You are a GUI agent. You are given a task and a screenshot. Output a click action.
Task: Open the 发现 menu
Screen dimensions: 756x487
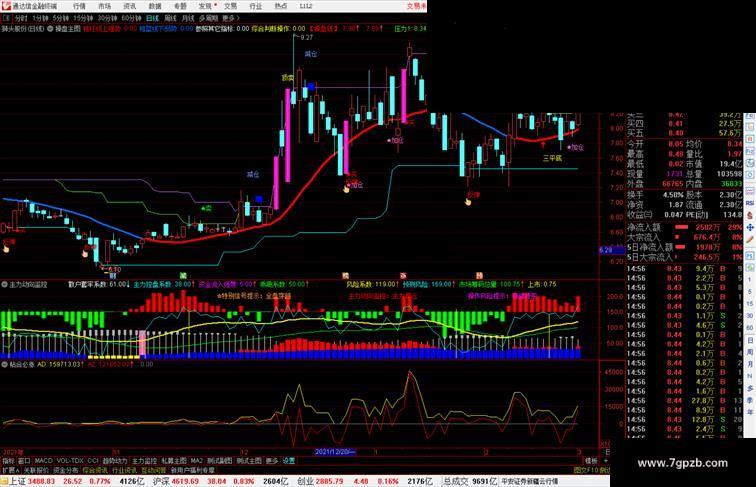(205, 6)
